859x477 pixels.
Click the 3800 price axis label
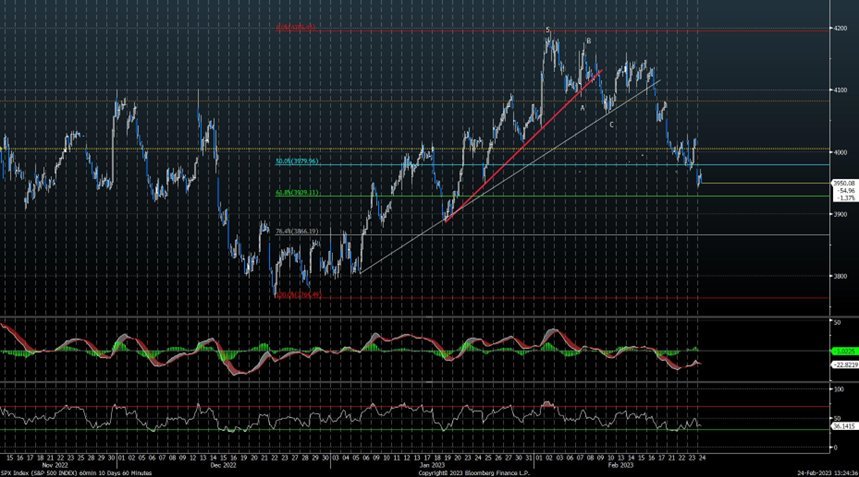tap(841, 276)
